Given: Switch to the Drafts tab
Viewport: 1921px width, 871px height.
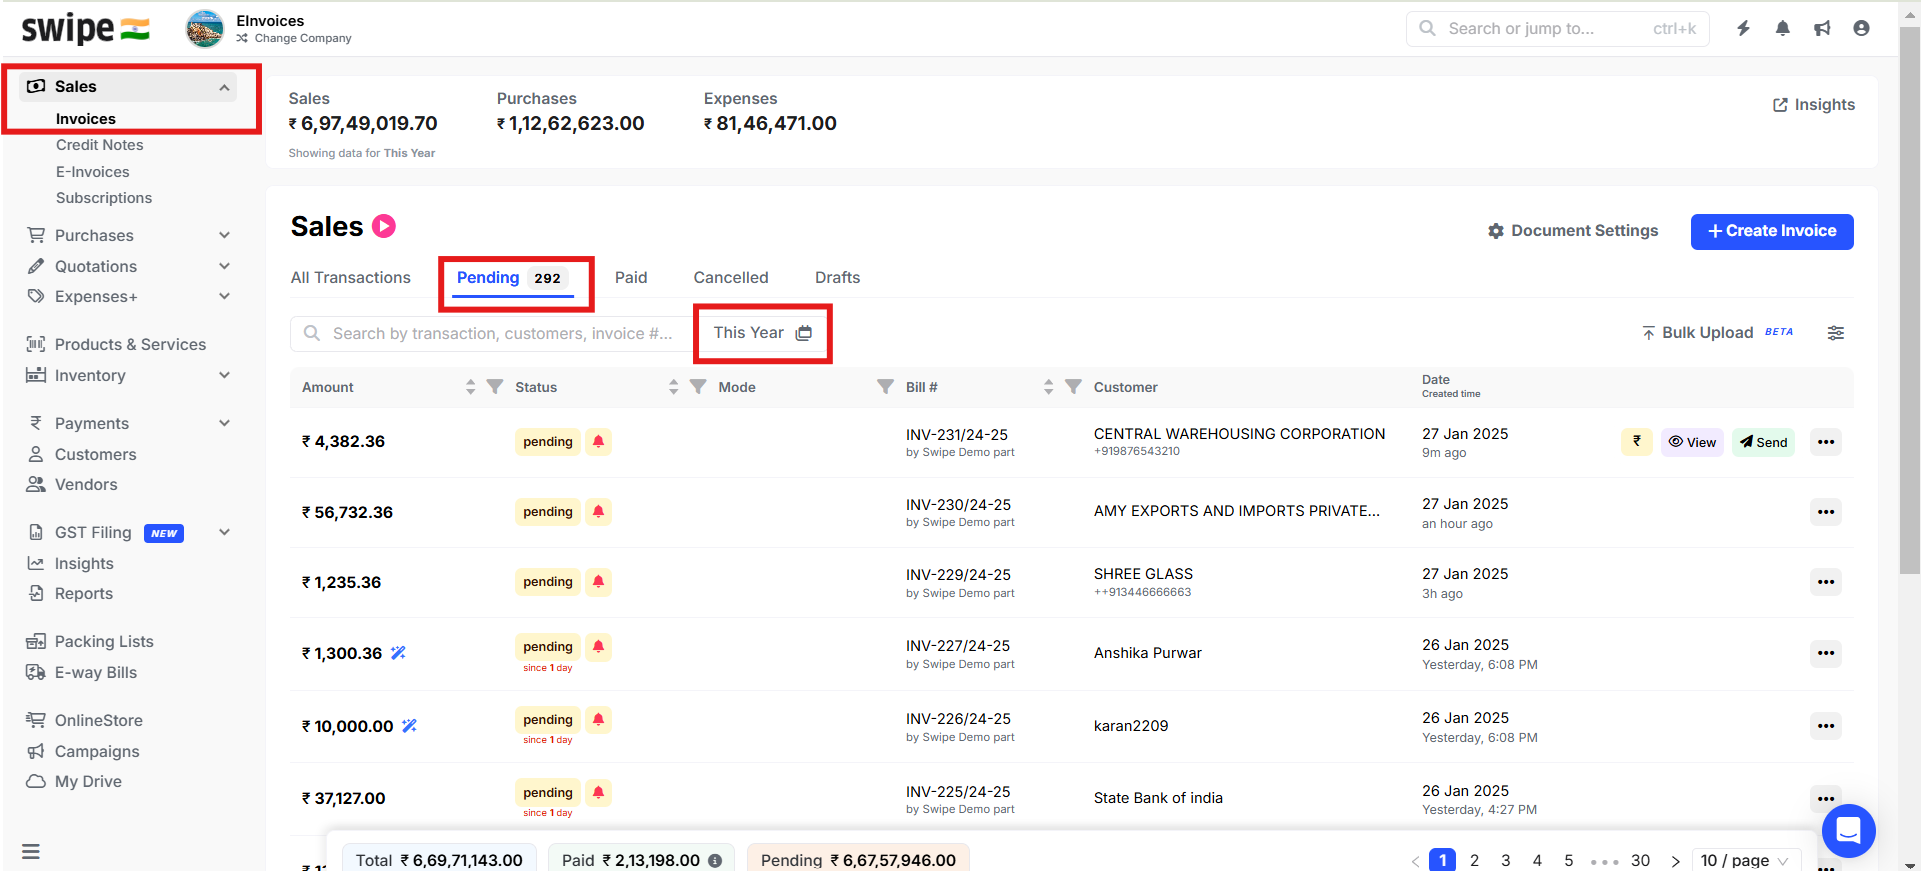Looking at the screenshot, I should coord(837,277).
